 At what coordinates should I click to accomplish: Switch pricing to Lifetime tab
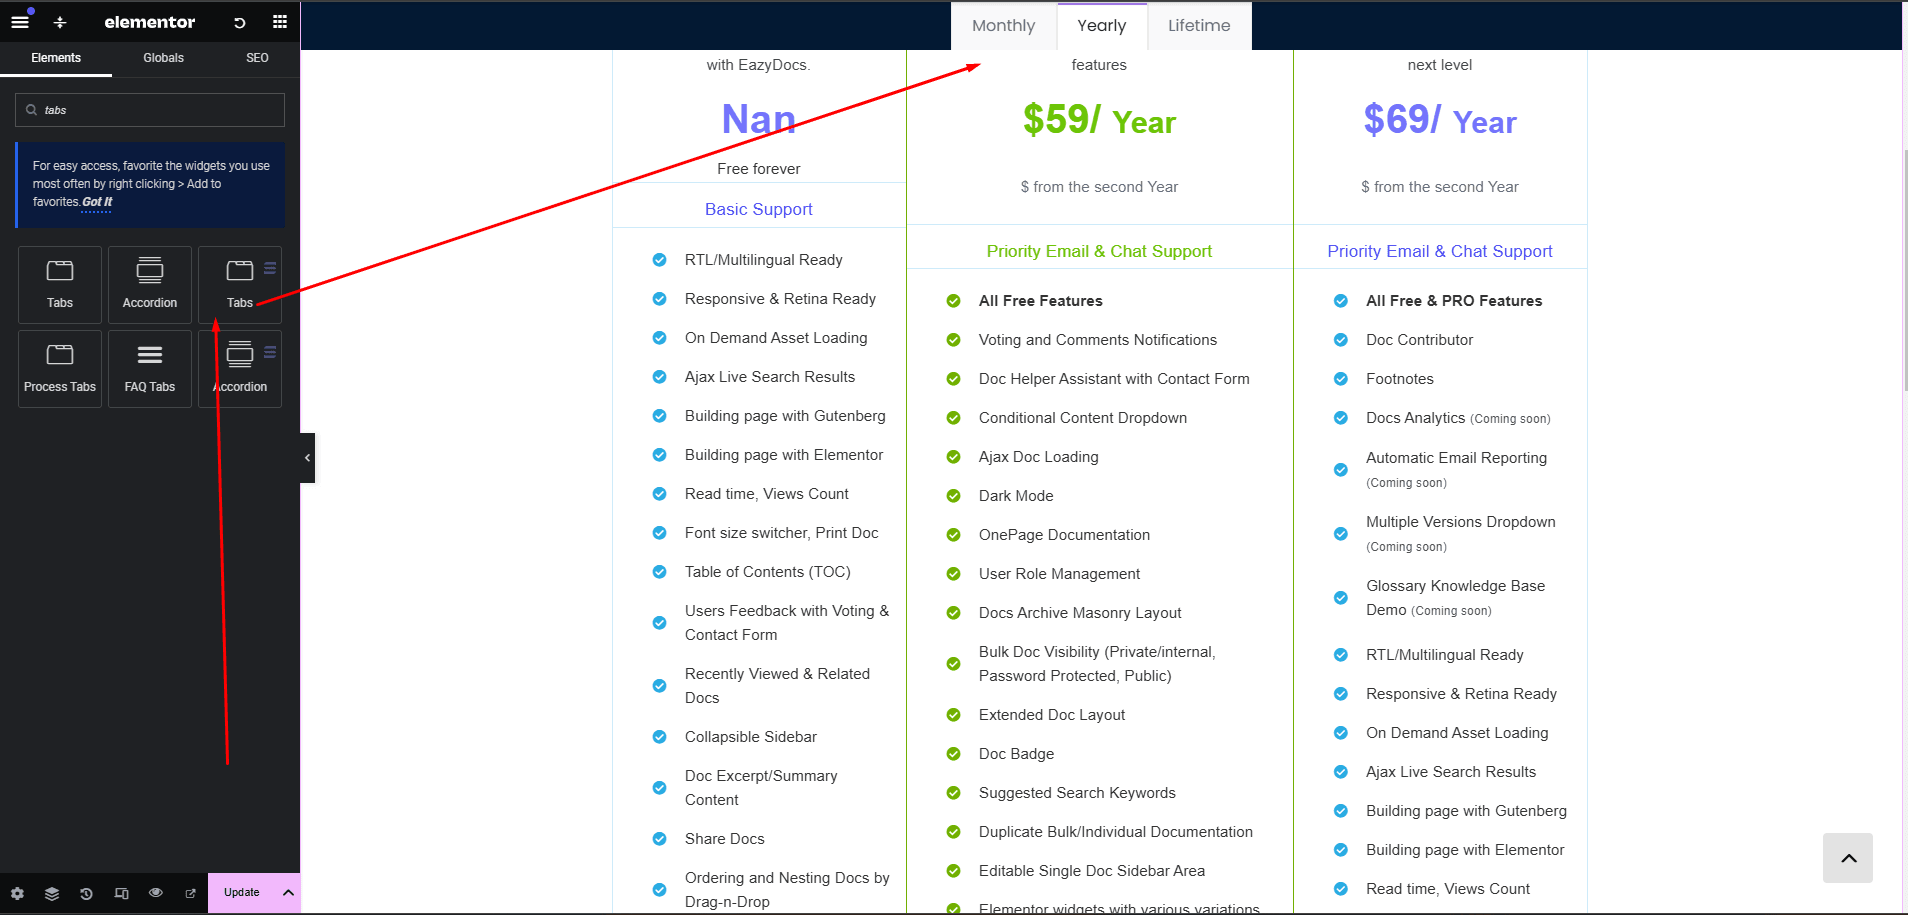pos(1199,26)
